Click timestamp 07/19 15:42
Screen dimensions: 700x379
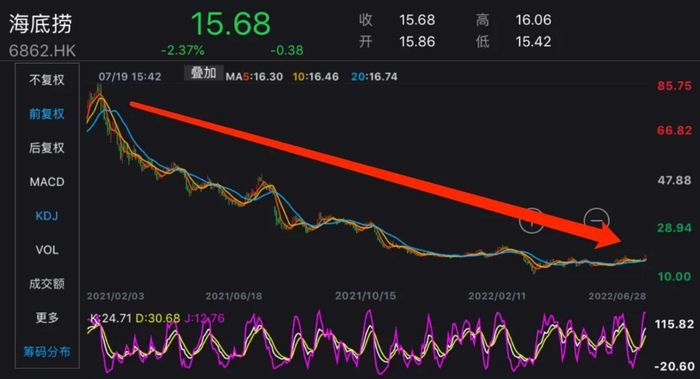pos(129,77)
